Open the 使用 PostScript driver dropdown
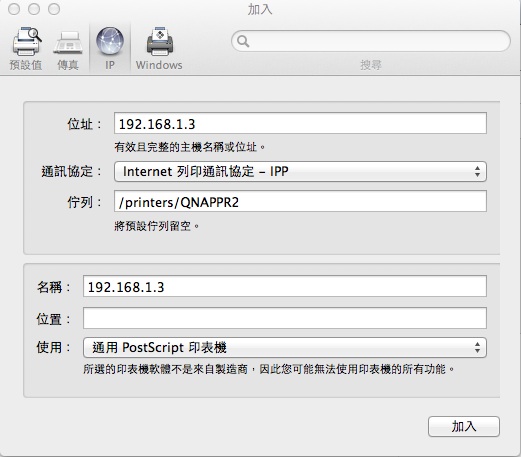 tap(285, 347)
